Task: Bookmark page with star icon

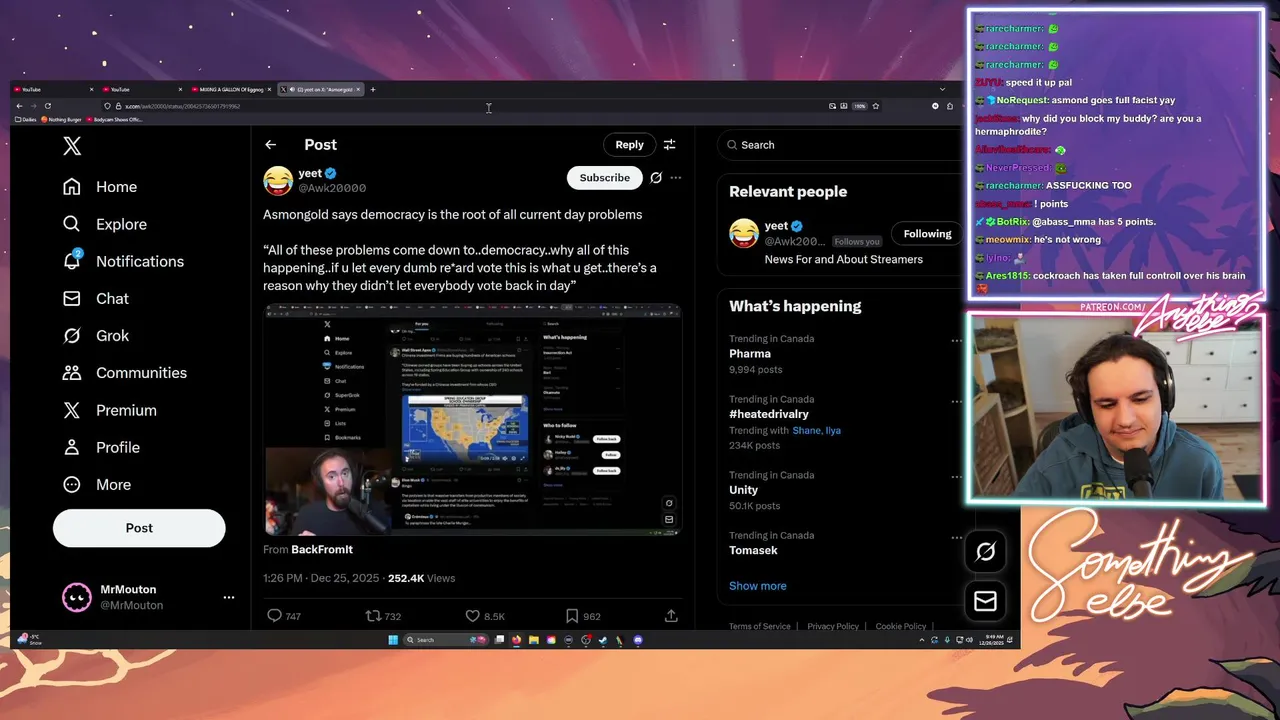Action: coord(875,106)
